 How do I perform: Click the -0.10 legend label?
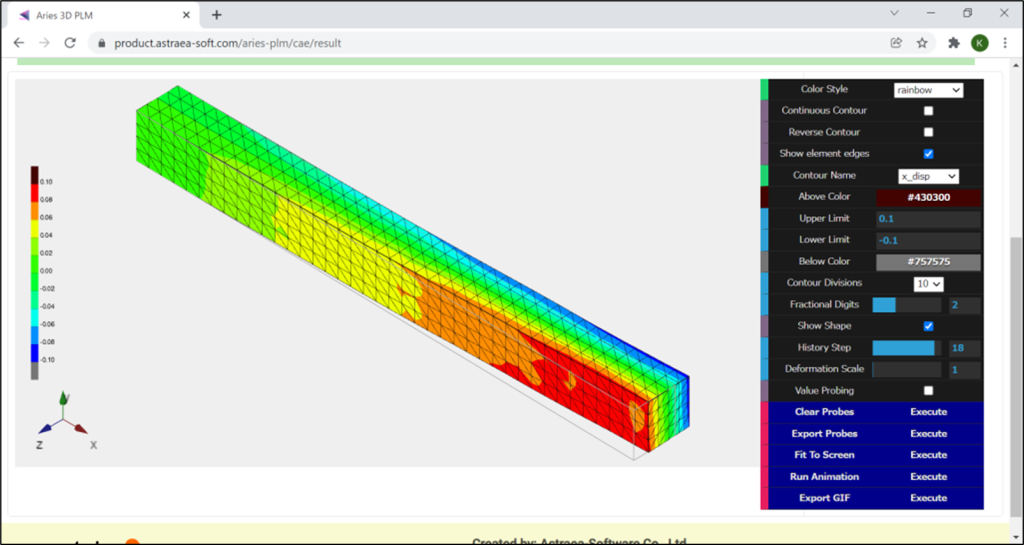(48, 360)
